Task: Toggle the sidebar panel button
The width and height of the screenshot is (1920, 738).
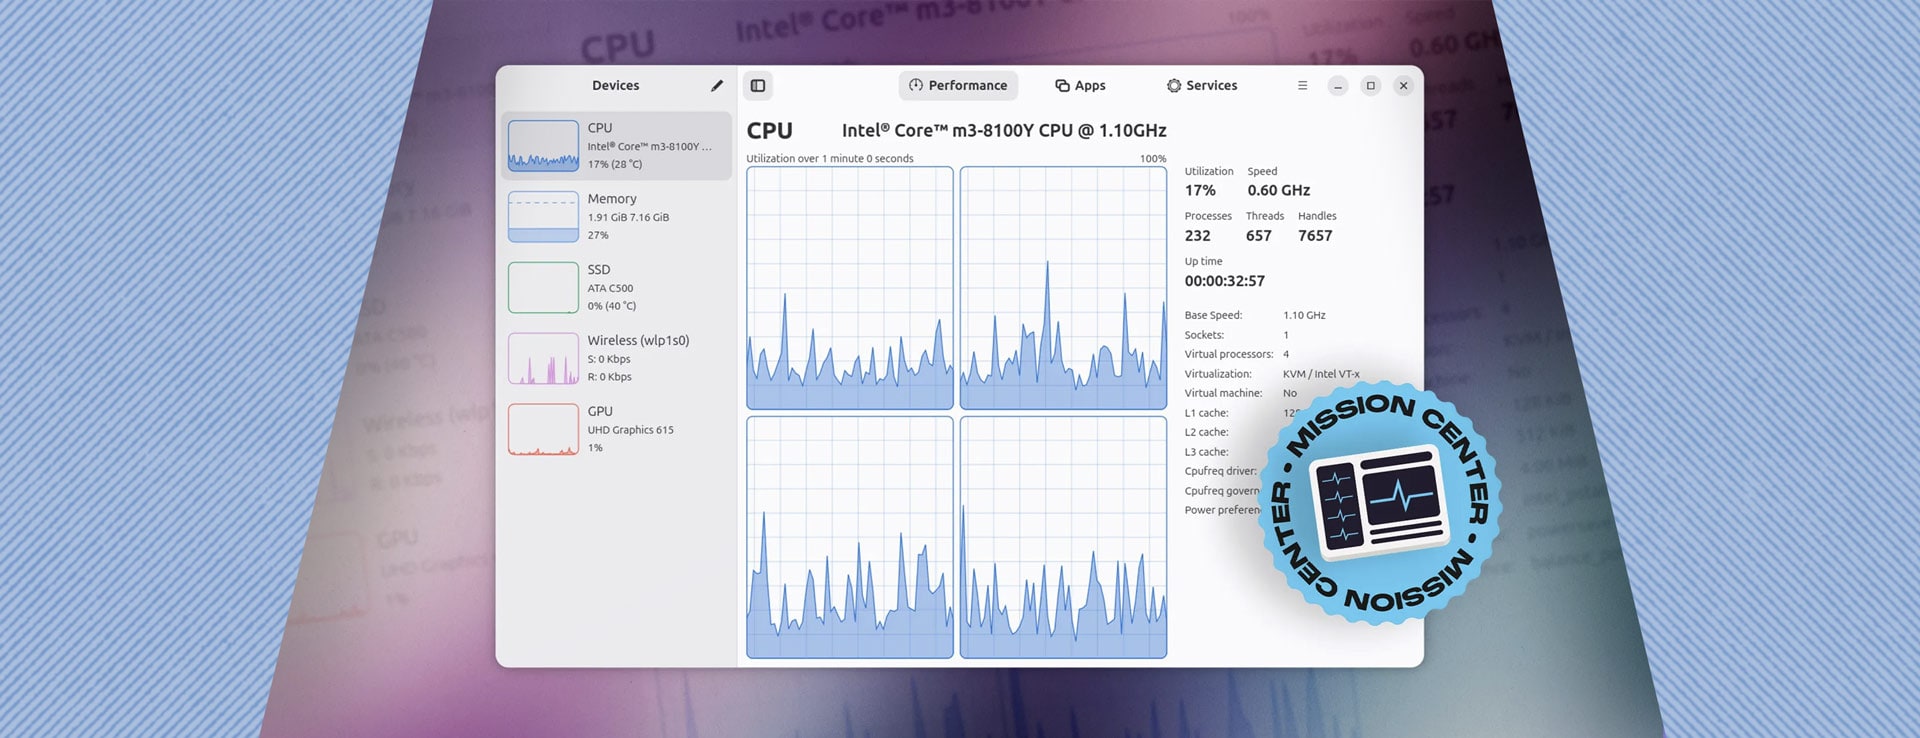Action: 758,86
